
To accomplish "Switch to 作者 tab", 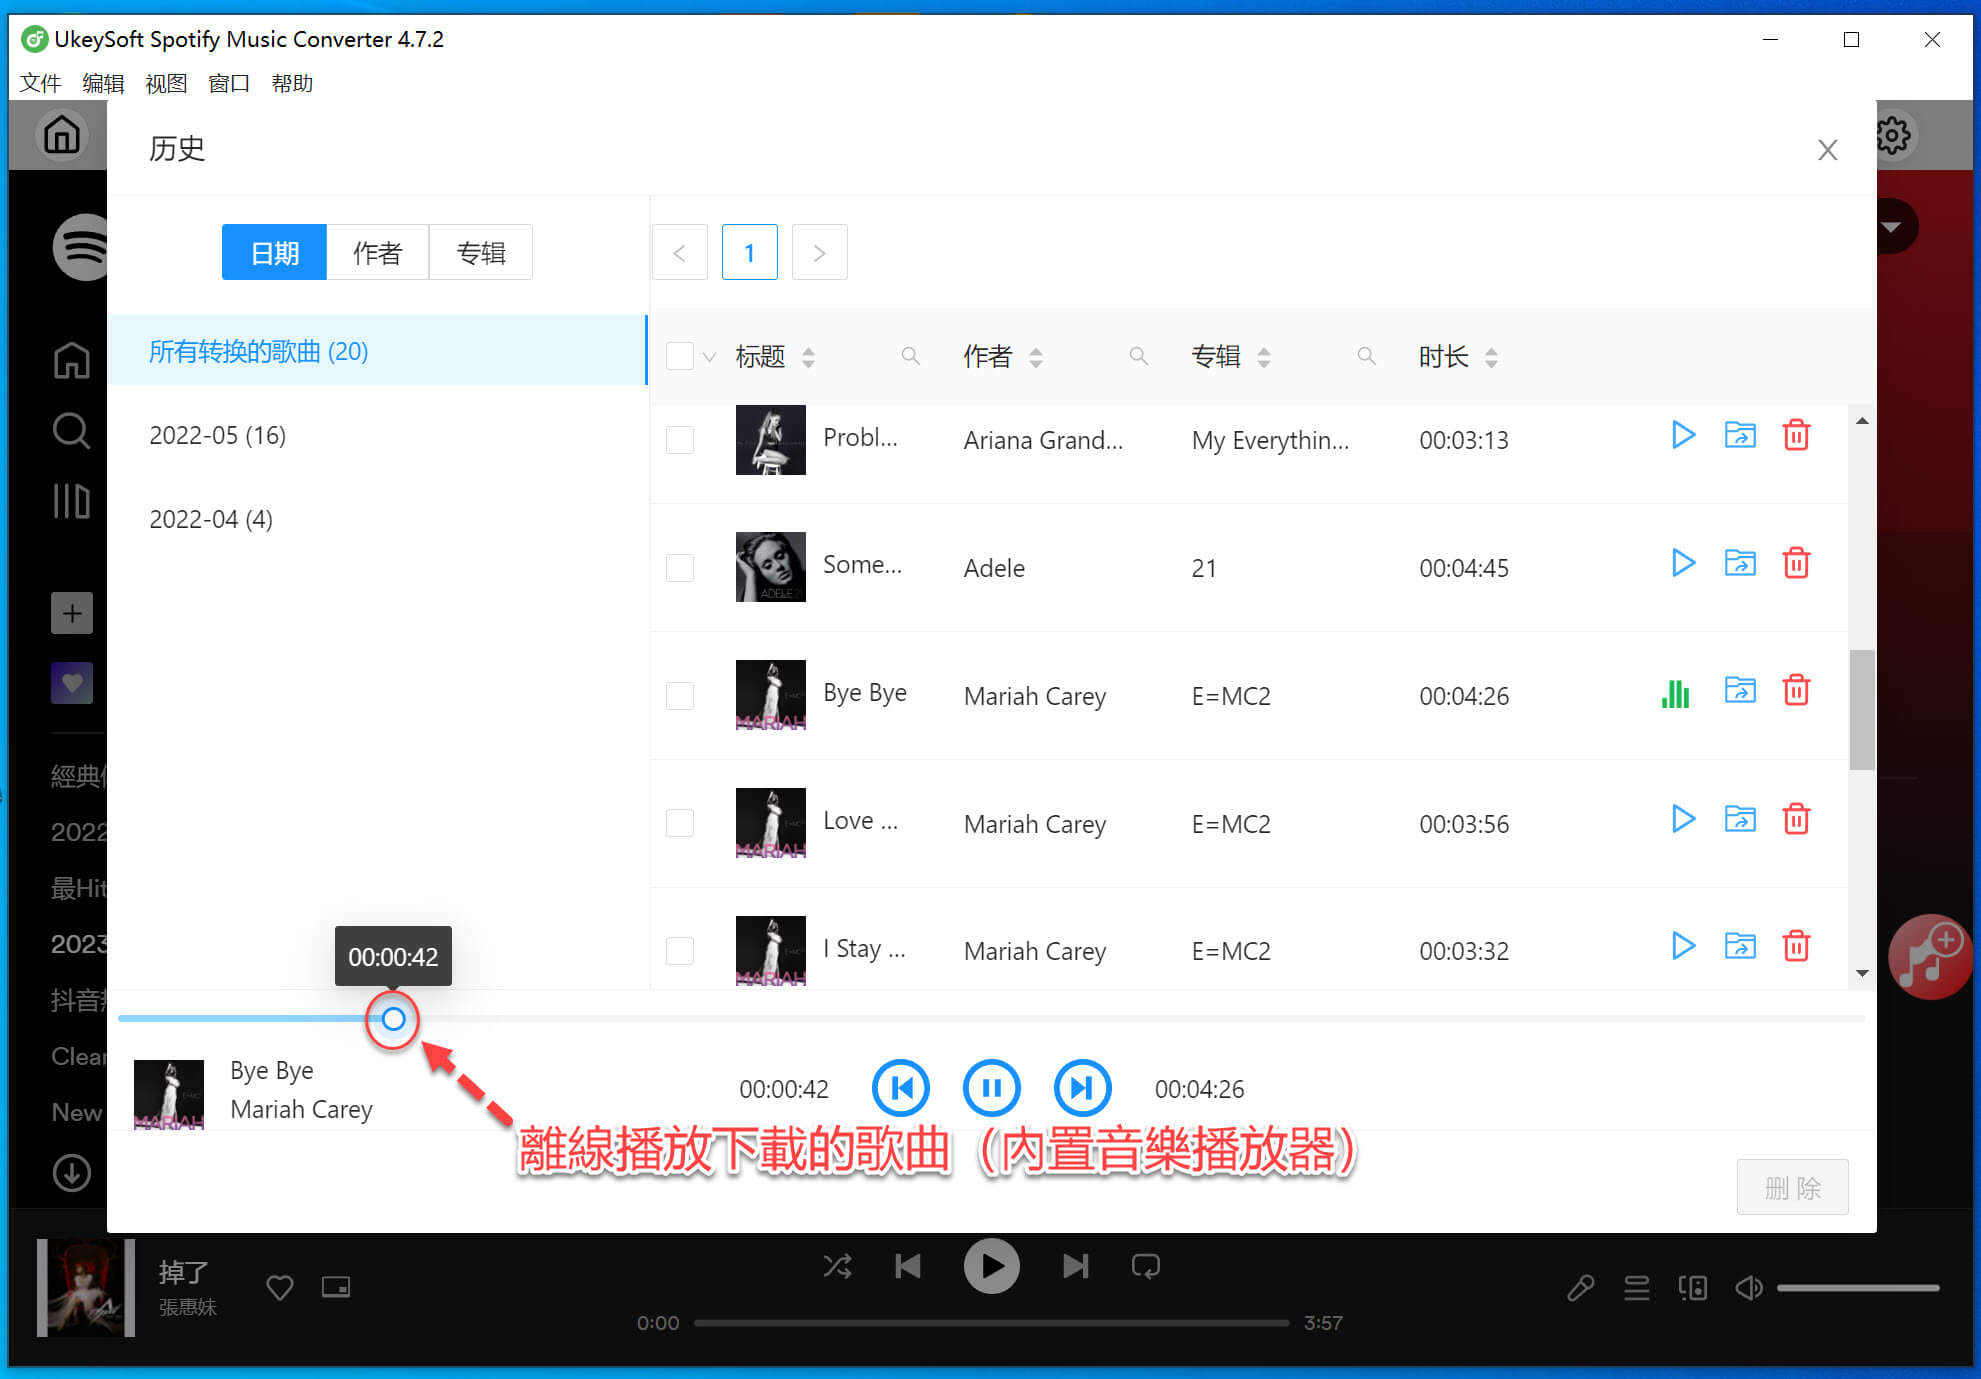I will [x=377, y=252].
